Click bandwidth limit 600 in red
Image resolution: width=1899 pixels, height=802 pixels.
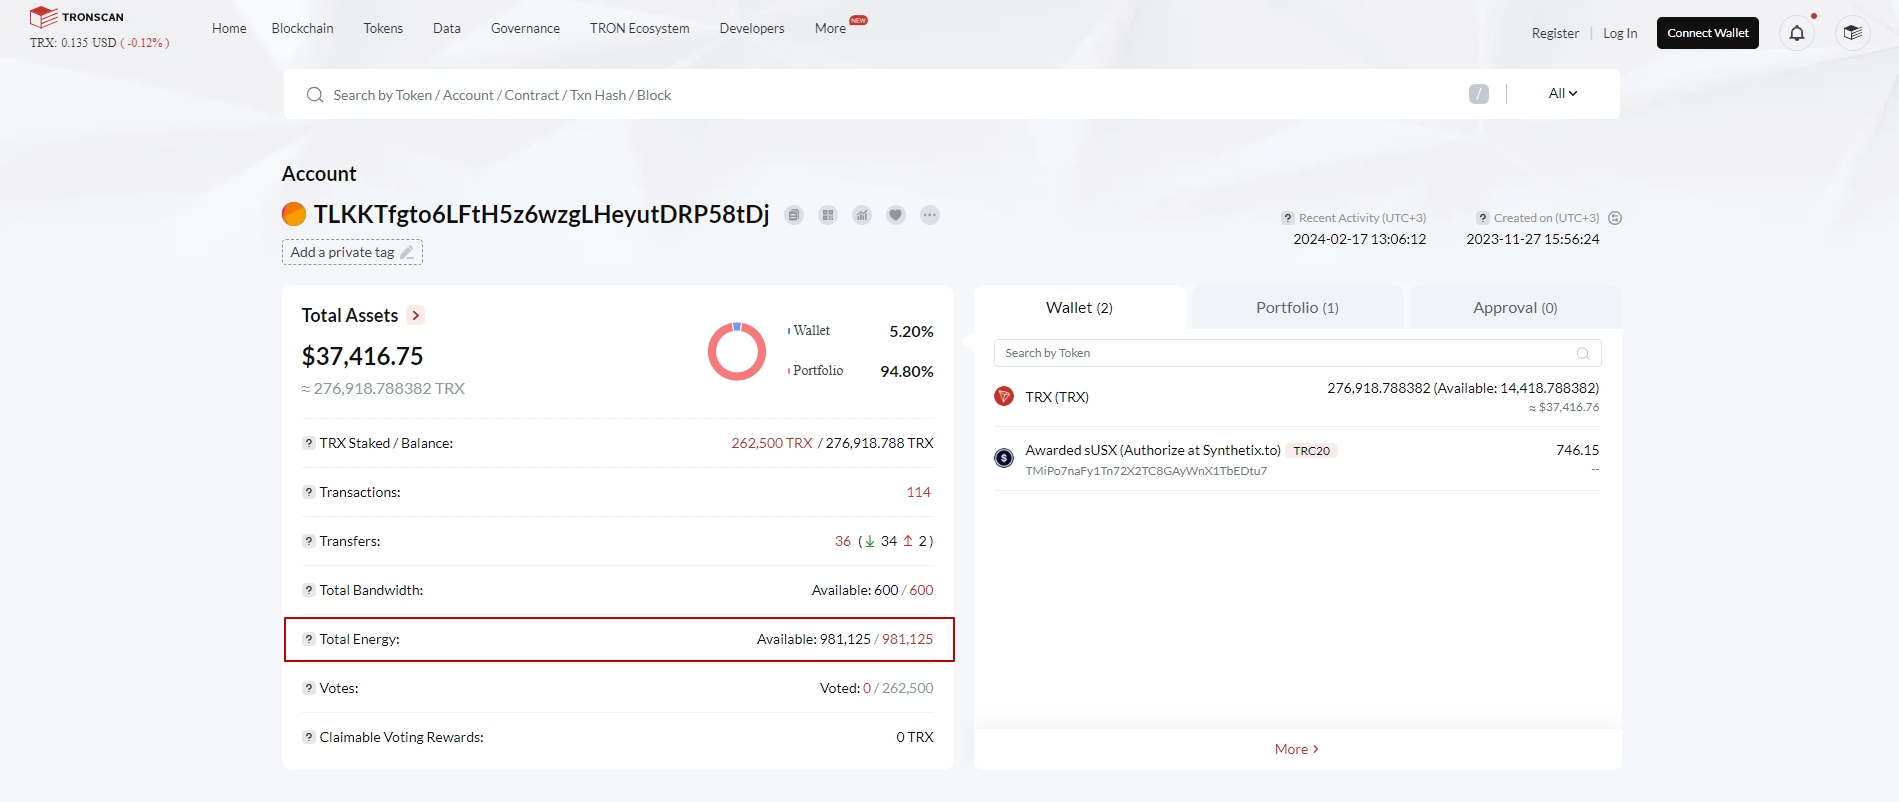[x=921, y=590]
